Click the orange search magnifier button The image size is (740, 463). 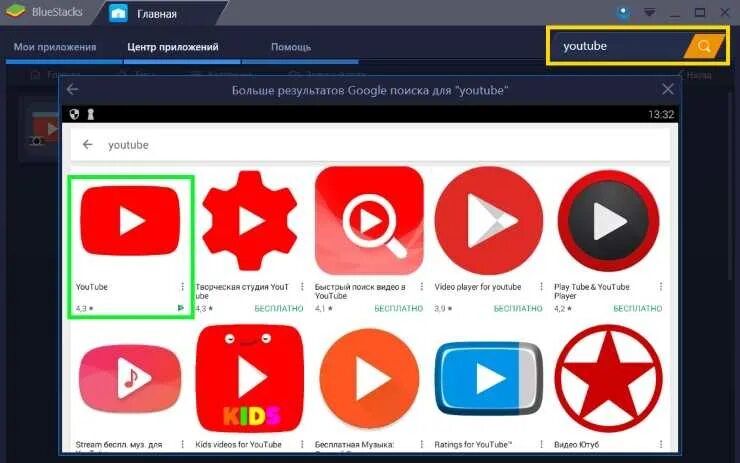[x=704, y=46]
